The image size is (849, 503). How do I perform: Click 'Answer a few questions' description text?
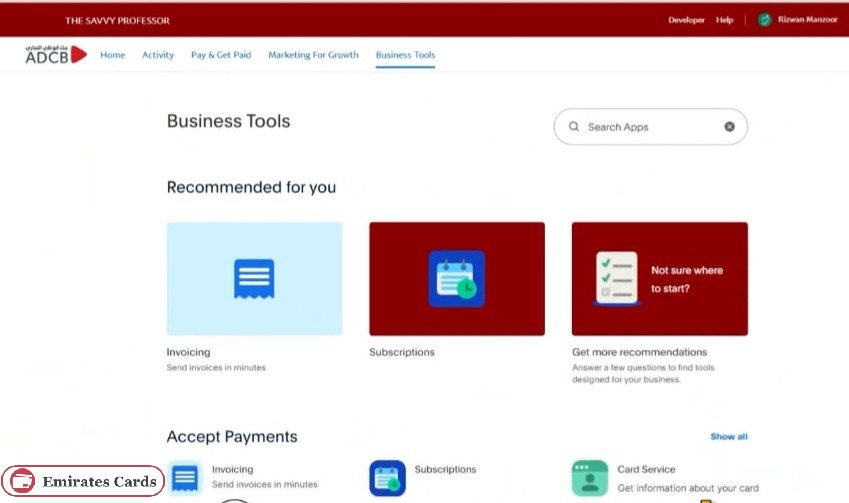click(643, 373)
